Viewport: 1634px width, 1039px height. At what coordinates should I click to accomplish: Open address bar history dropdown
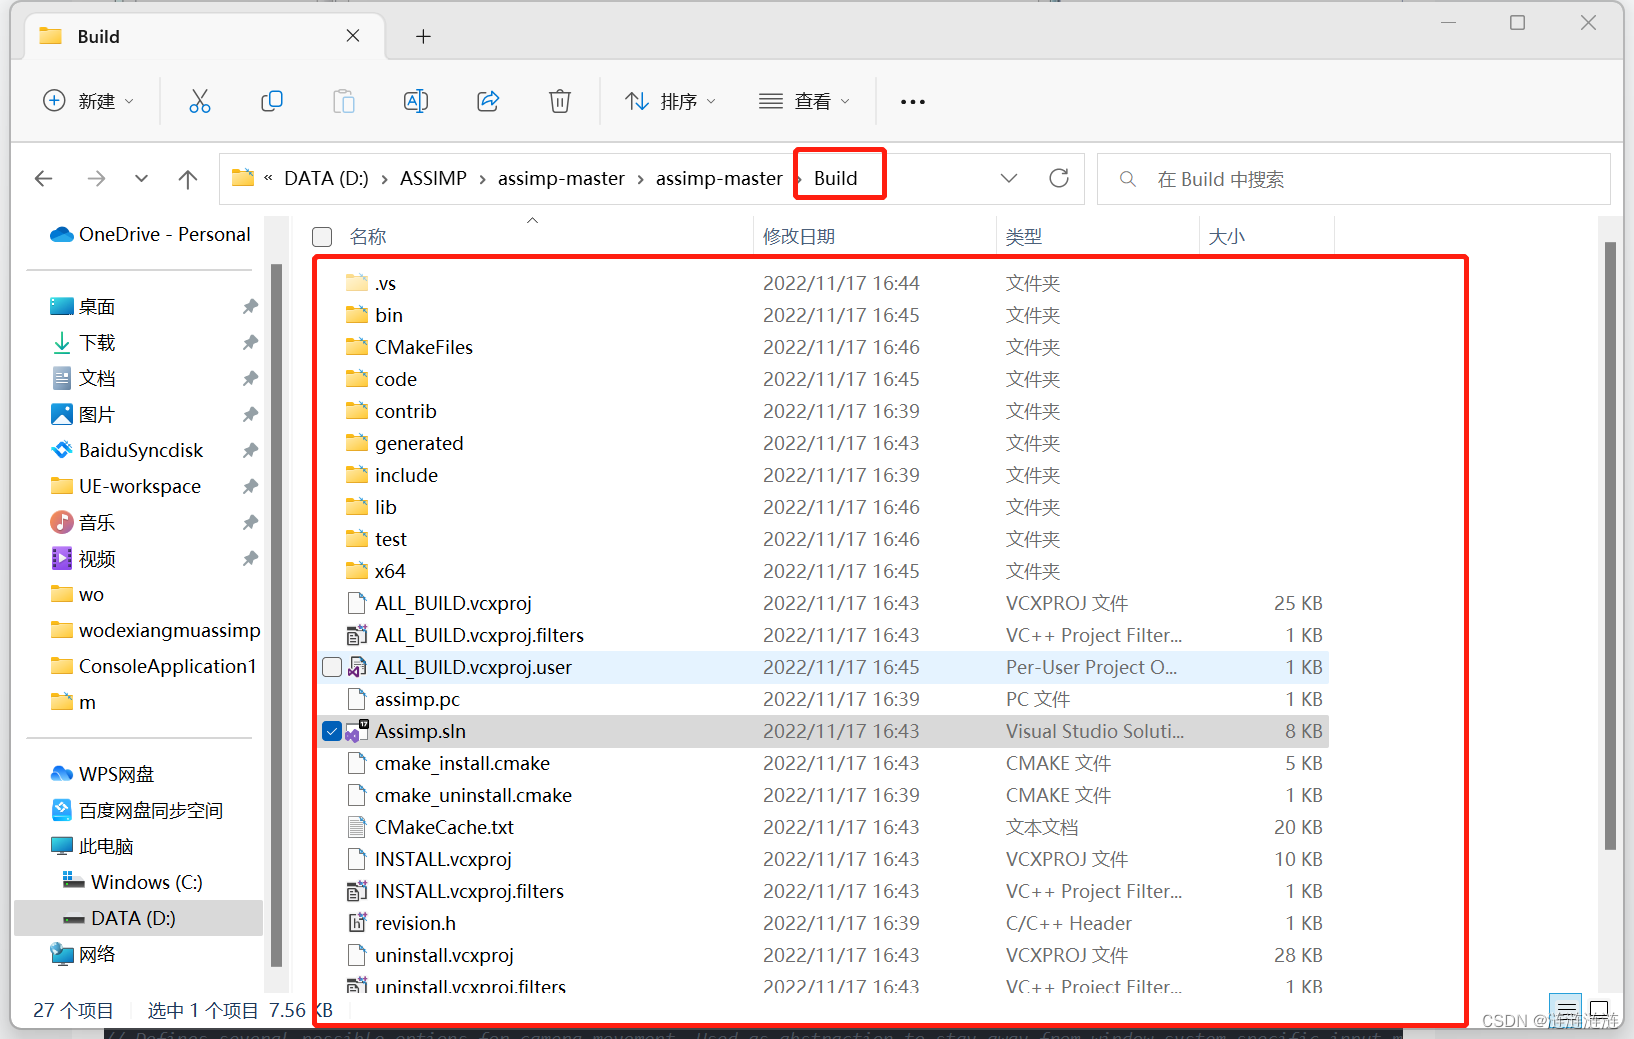pyautogui.click(x=1009, y=178)
